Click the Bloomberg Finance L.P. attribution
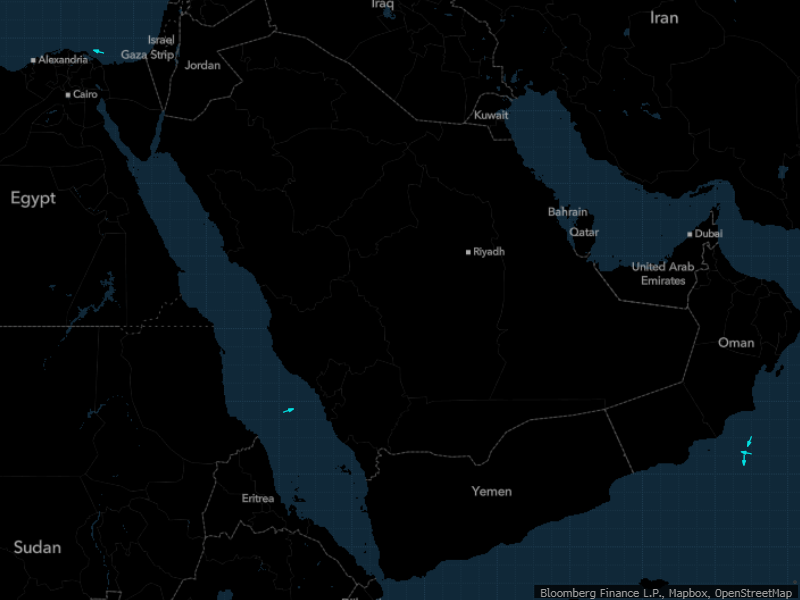Image resolution: width=800 pixels, height=600 pixels. point(601,593)
